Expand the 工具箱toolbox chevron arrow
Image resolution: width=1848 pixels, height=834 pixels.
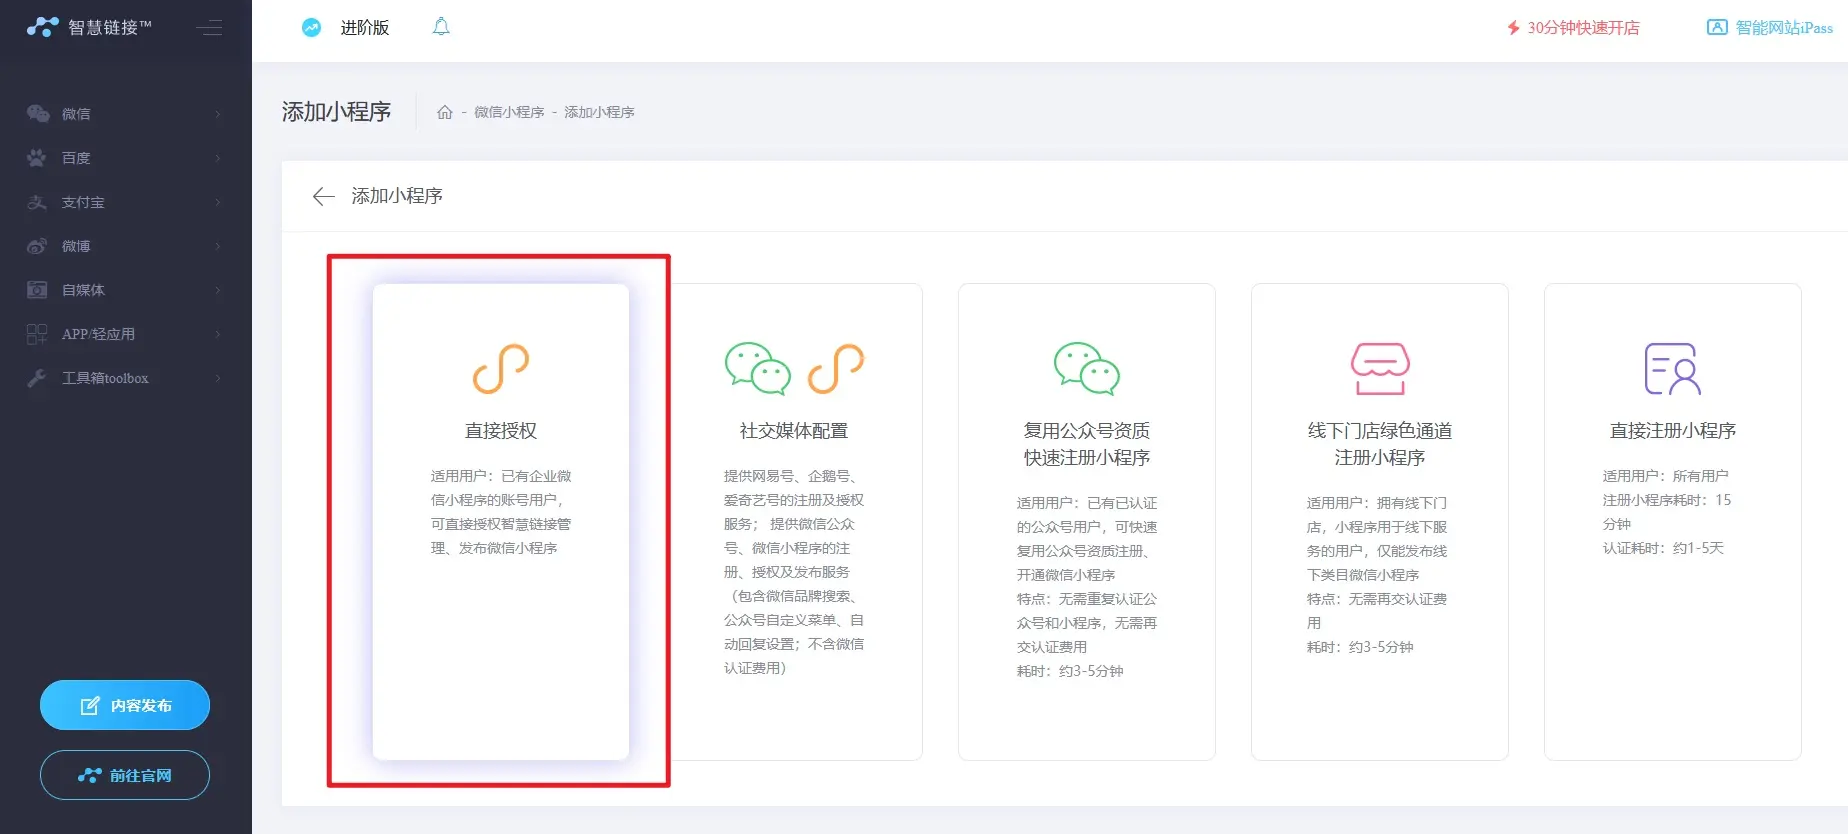pyautogui.click(x=217, y=378)
